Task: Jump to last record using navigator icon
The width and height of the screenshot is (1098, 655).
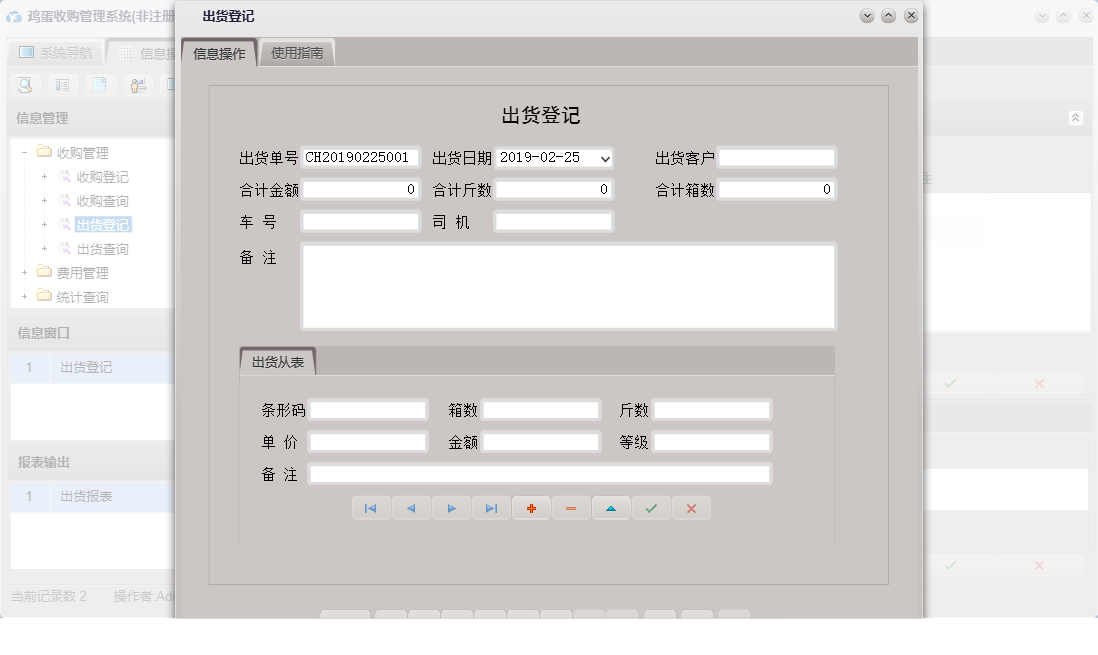Action: pyautogui.click(x=491, y=508)
